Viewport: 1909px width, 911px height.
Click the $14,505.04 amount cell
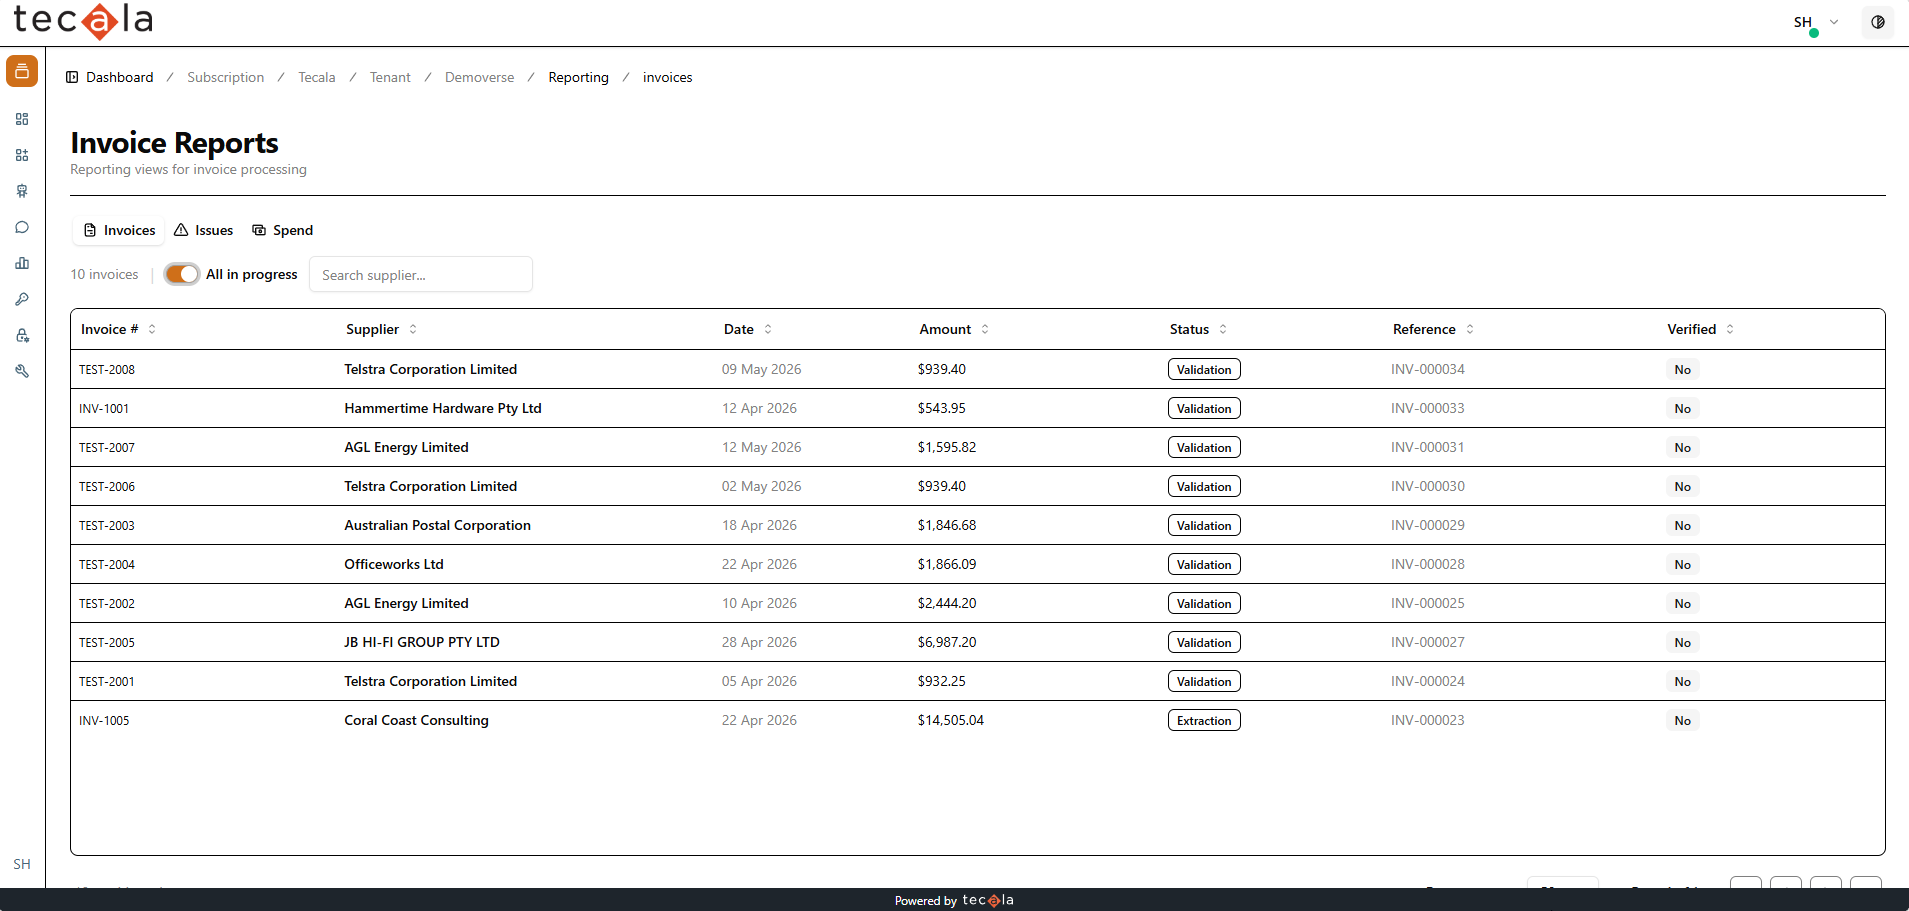951,720
